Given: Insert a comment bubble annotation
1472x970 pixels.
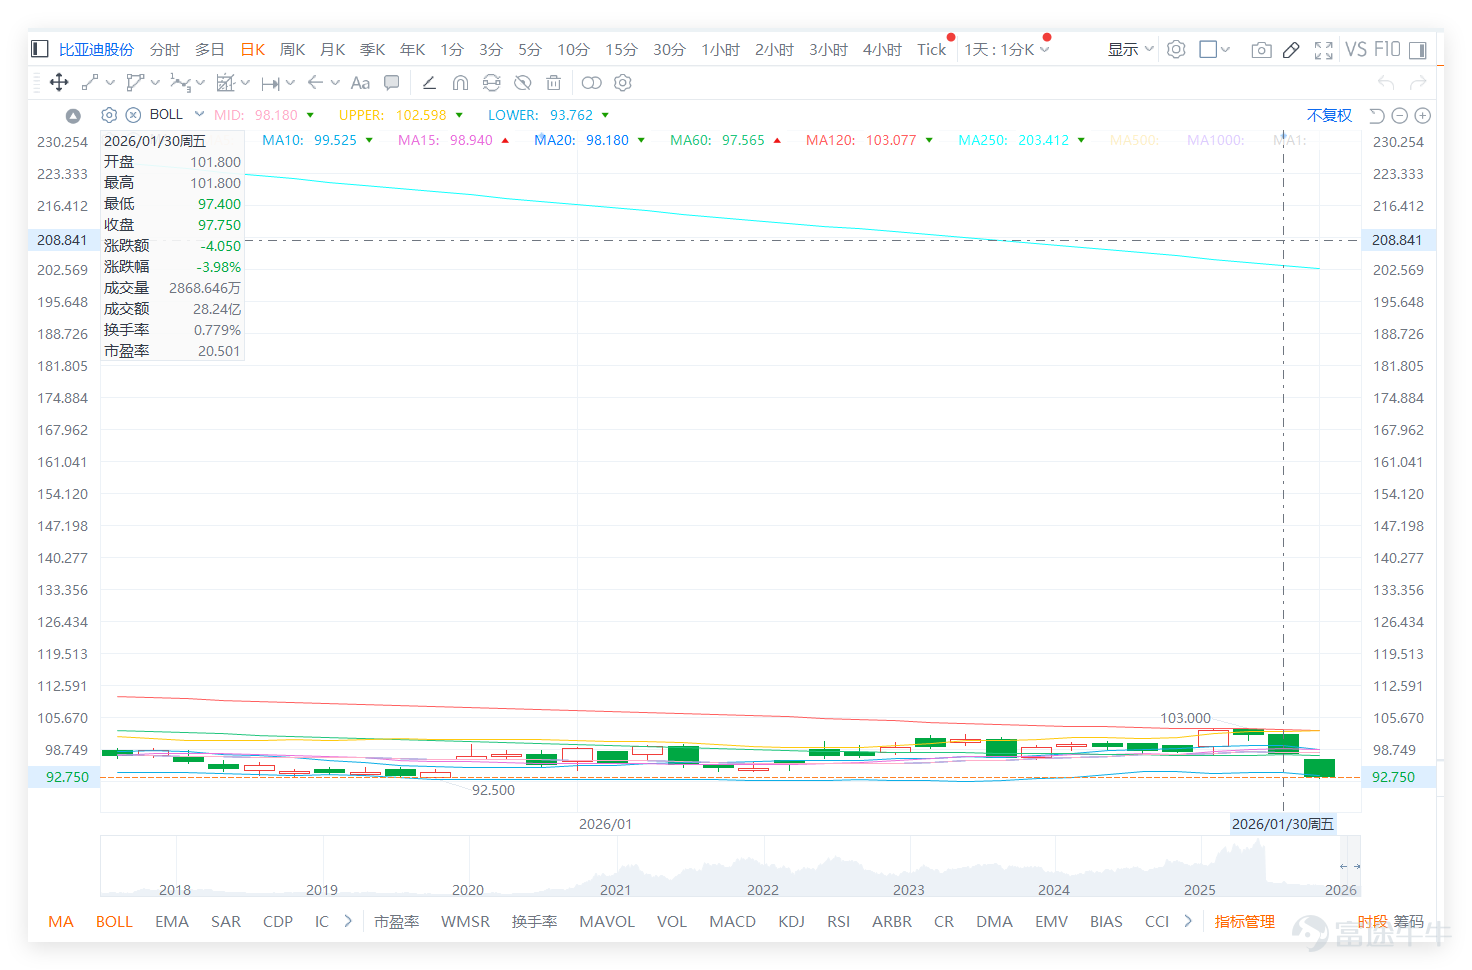Looking at the screenshot, I should [392, 83].
